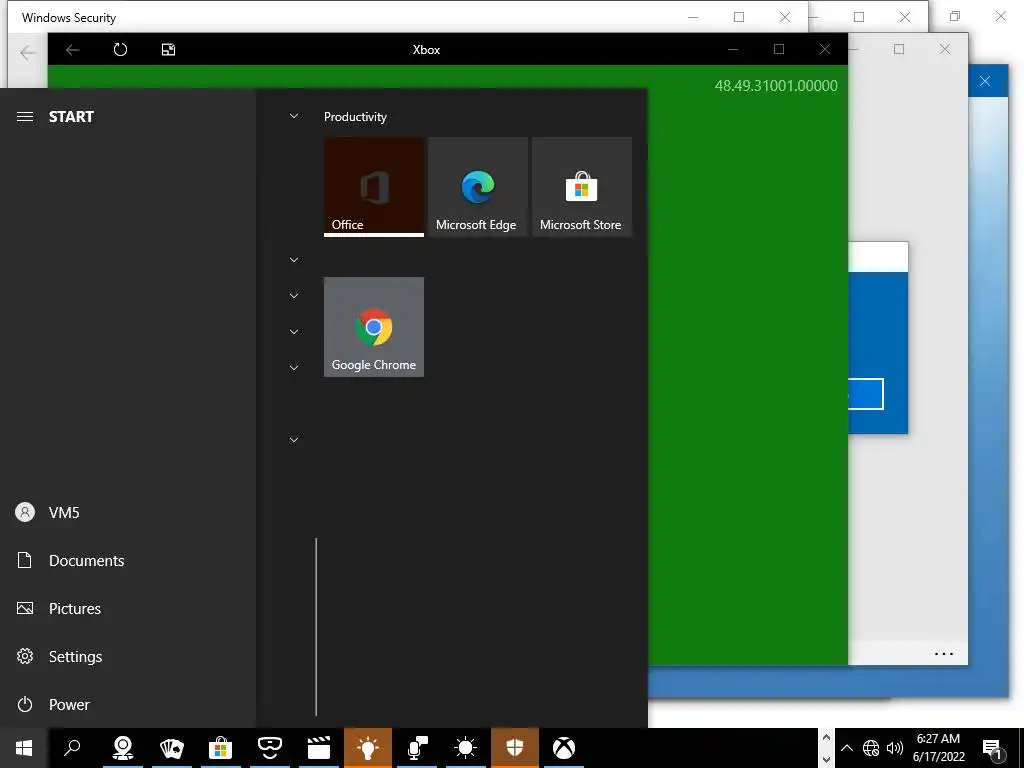Select the Productivity group heading

[355, 117]
